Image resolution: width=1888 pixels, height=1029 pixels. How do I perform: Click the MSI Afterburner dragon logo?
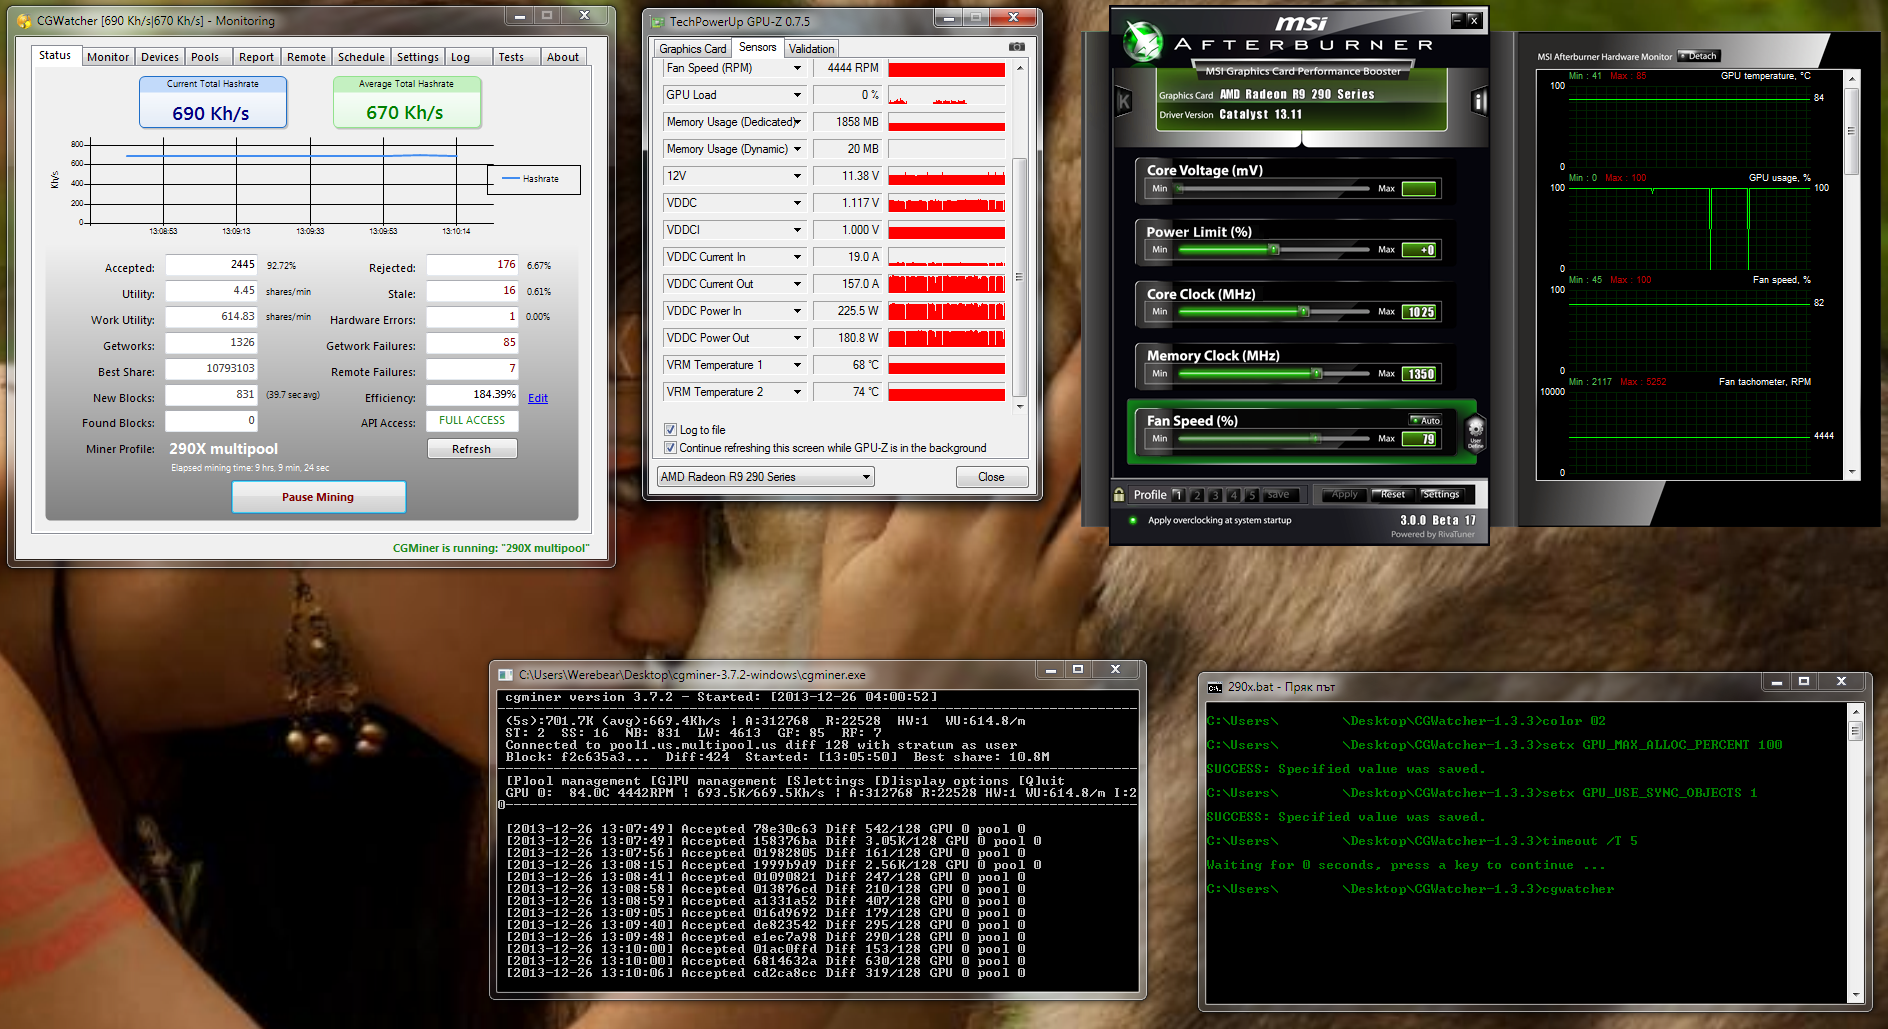click(x=1142, y=42)
